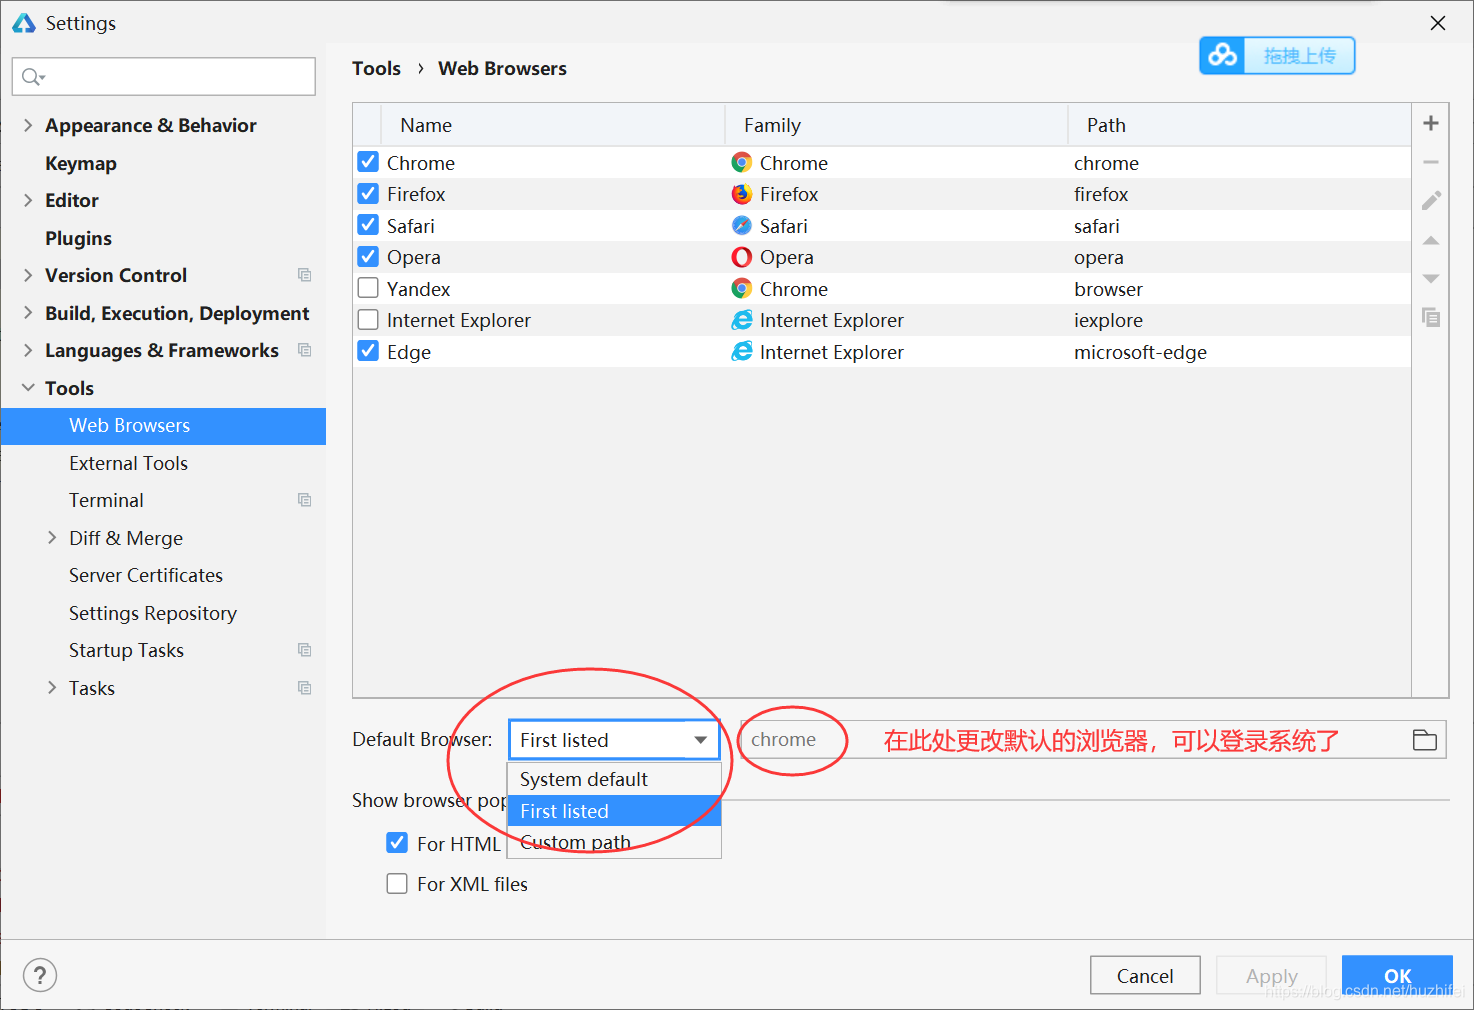
Task: Click the Path column header
Action: point(1240,125)
